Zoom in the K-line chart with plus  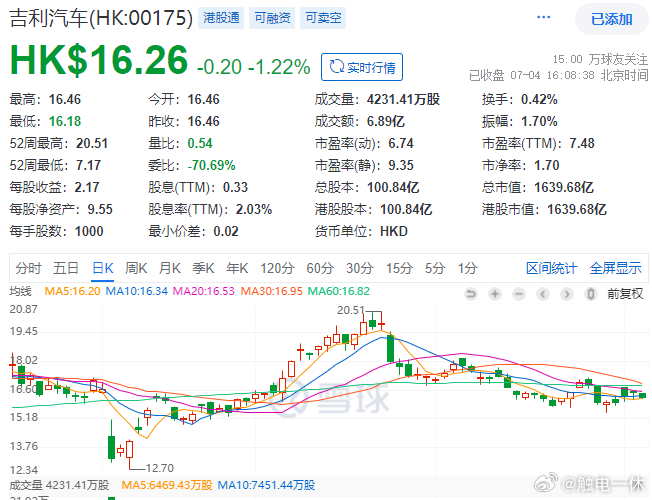coord(495,294)
